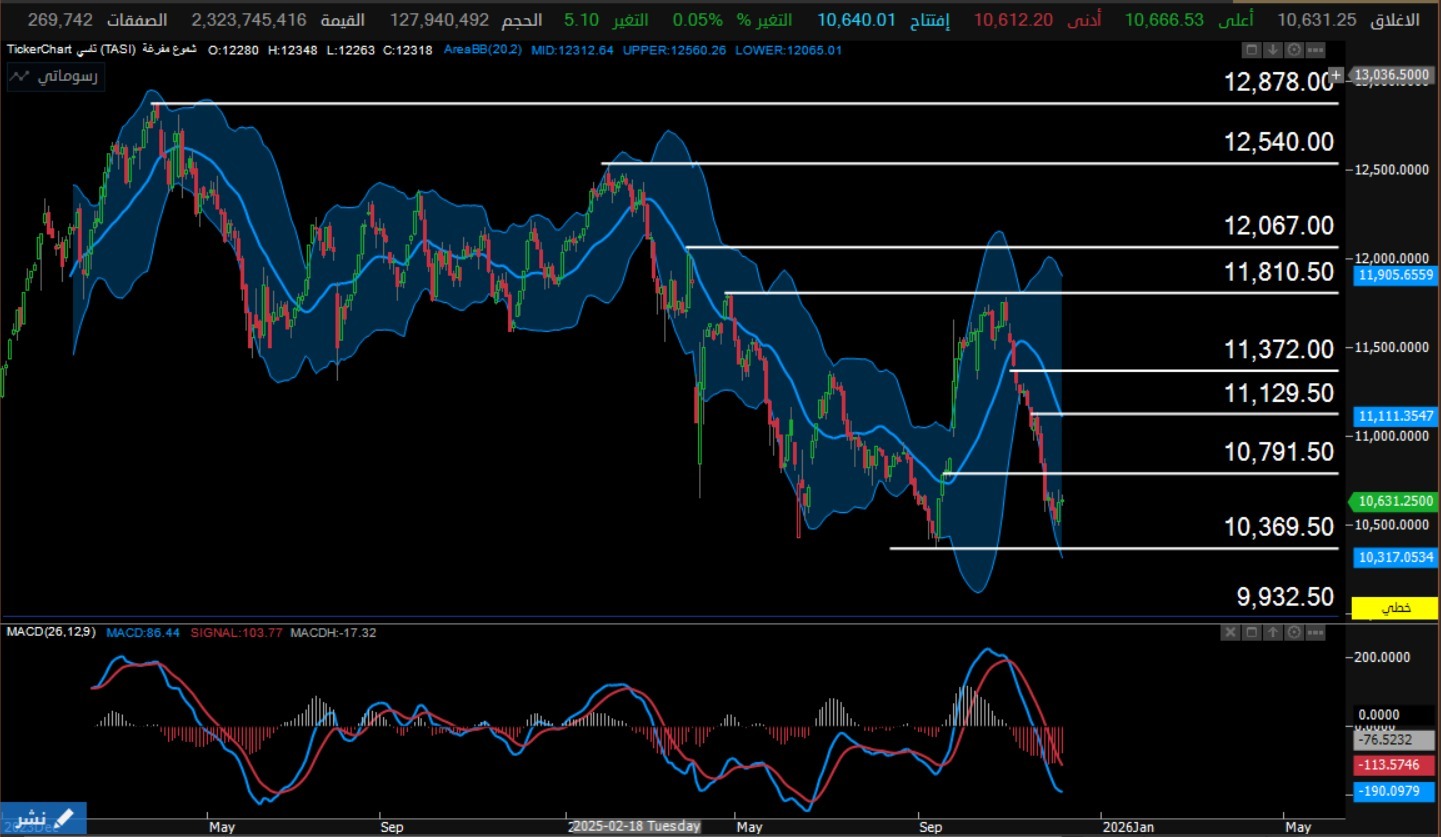Maximize the MACD indicator panel
Image resolution: width=1441 pixels, height=837 pixels.
click(1251, 632)
